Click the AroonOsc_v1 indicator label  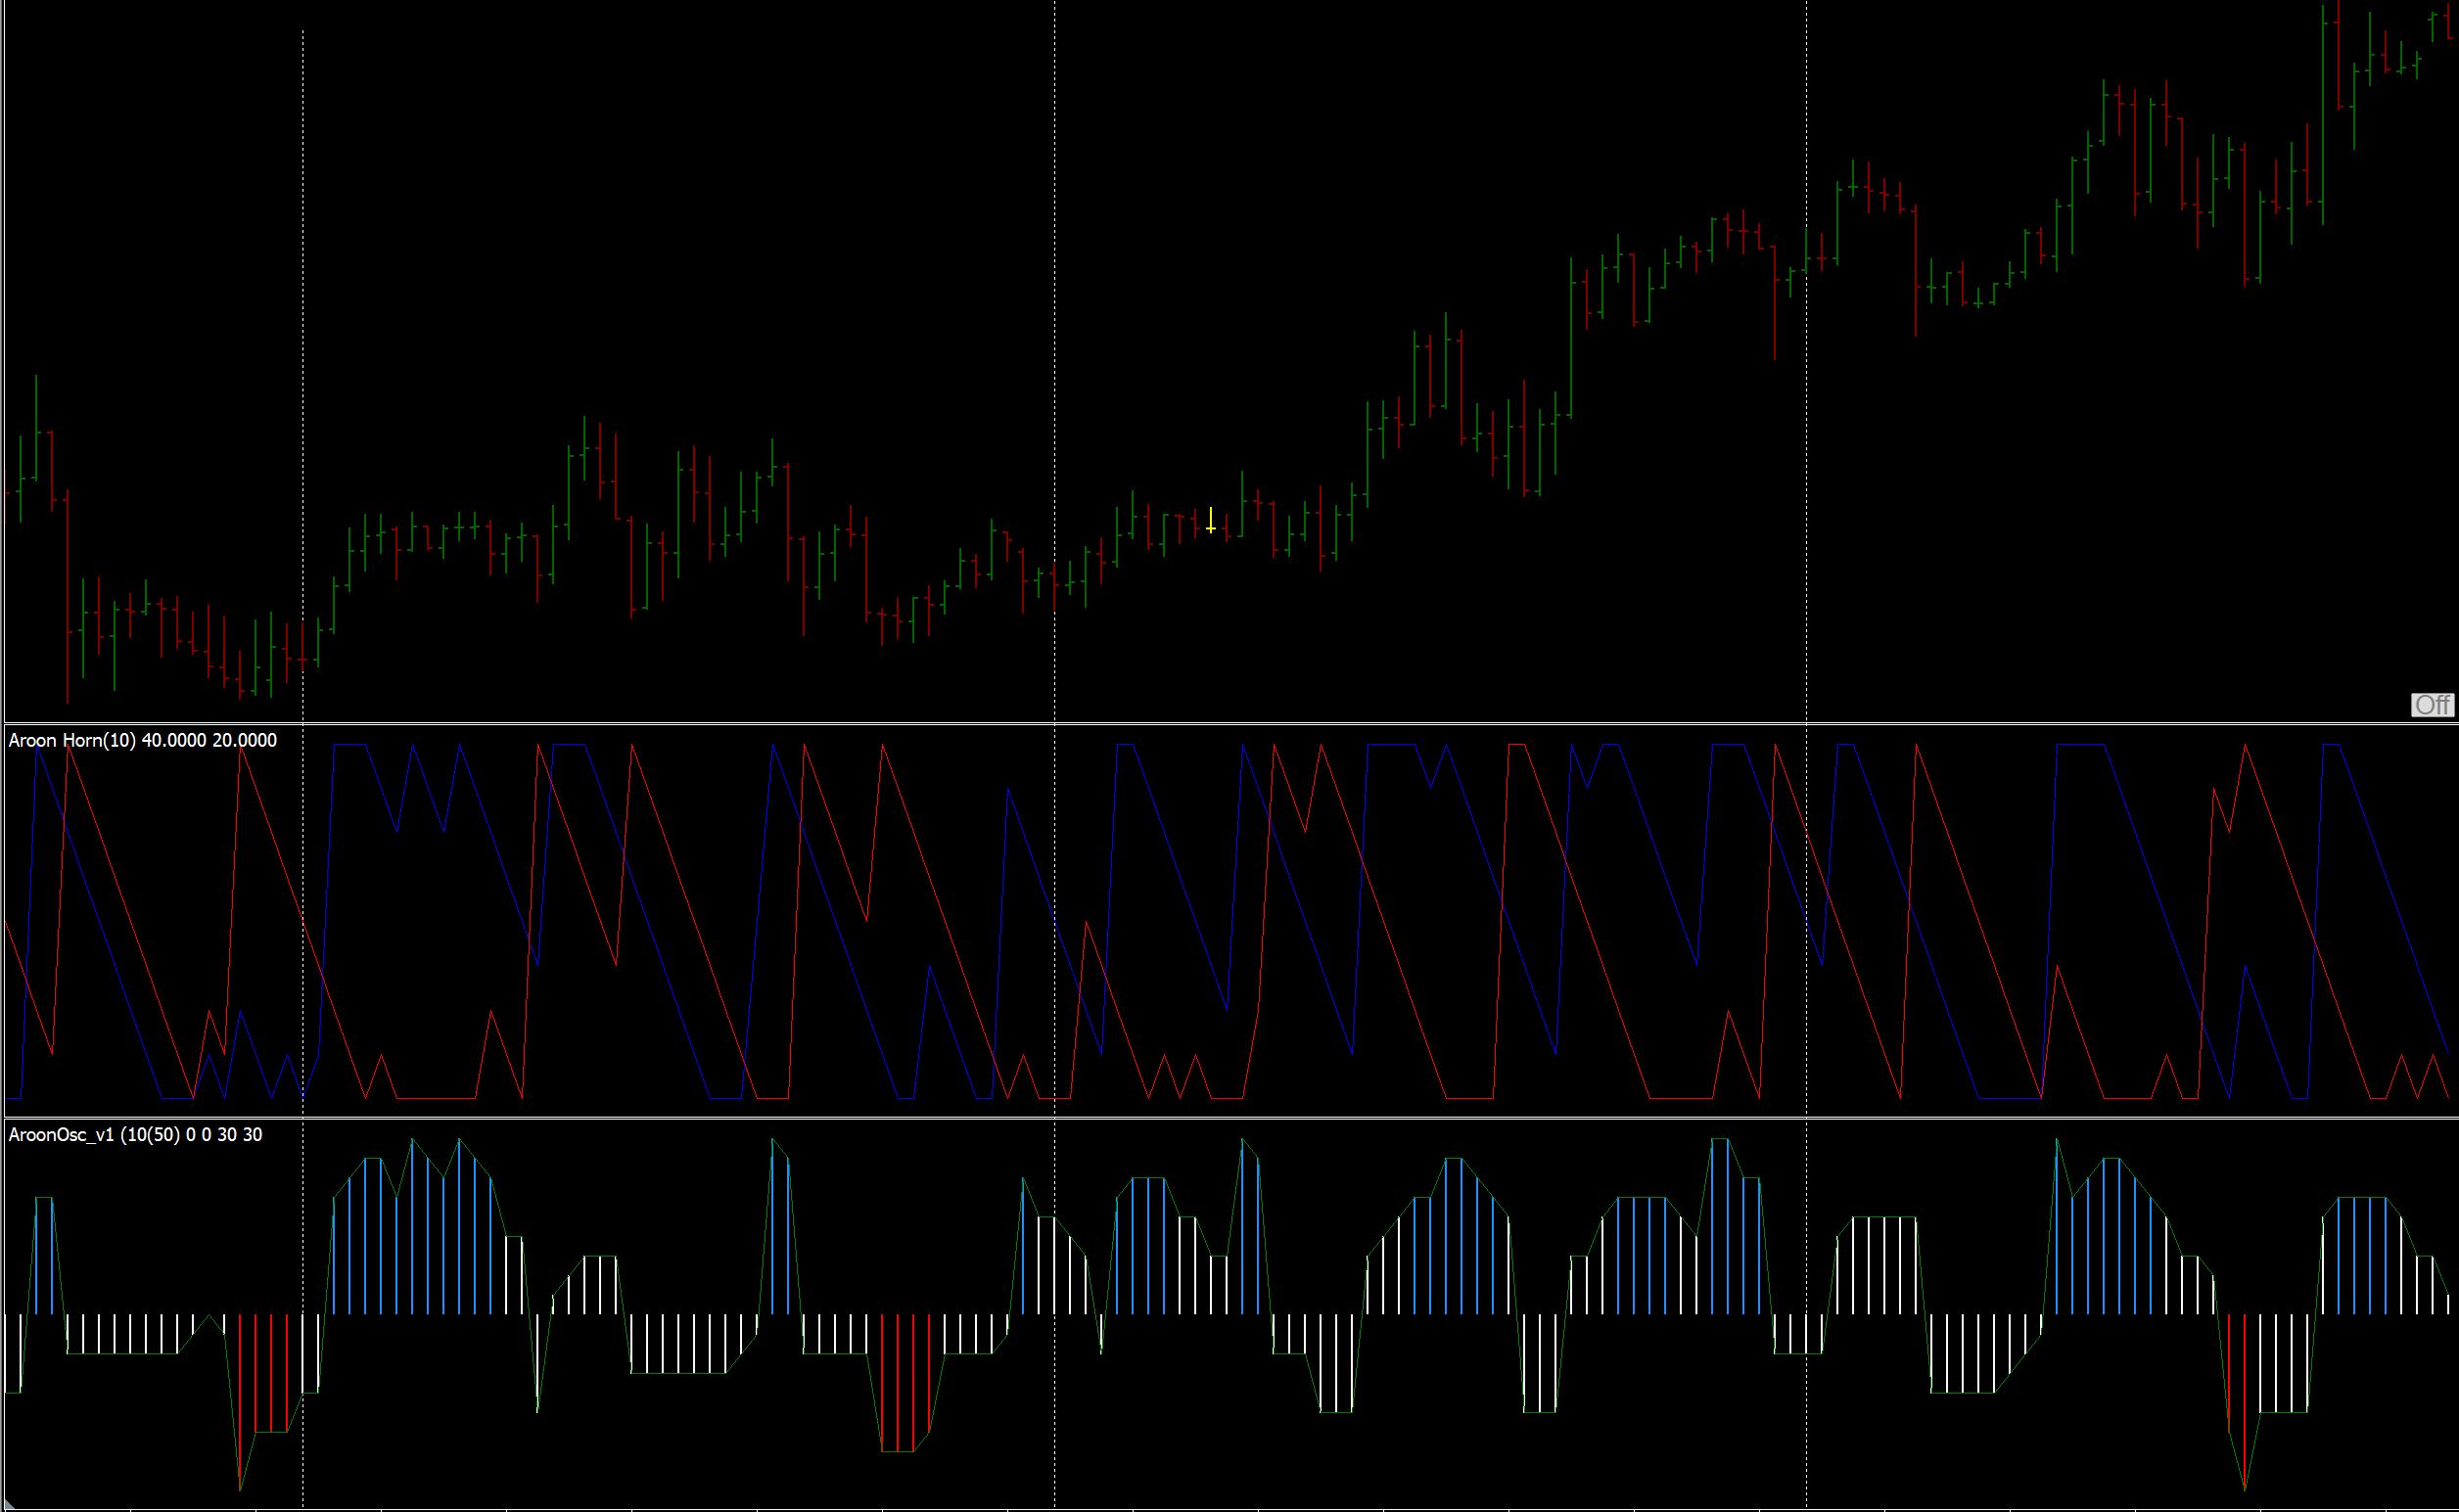62,1135
